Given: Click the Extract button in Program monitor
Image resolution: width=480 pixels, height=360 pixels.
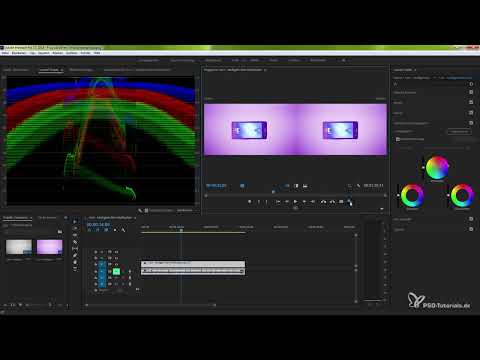Looking at the screenshot, I should point(332,202).
